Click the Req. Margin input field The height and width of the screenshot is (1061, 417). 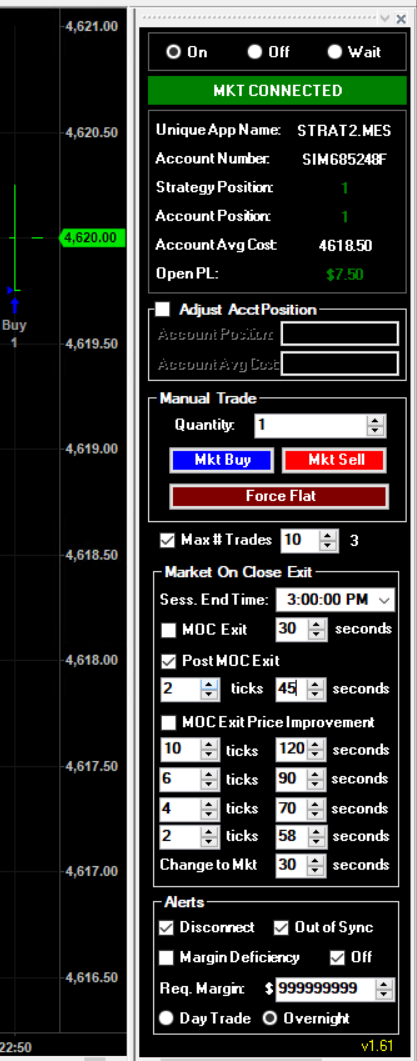coord(326,989)
